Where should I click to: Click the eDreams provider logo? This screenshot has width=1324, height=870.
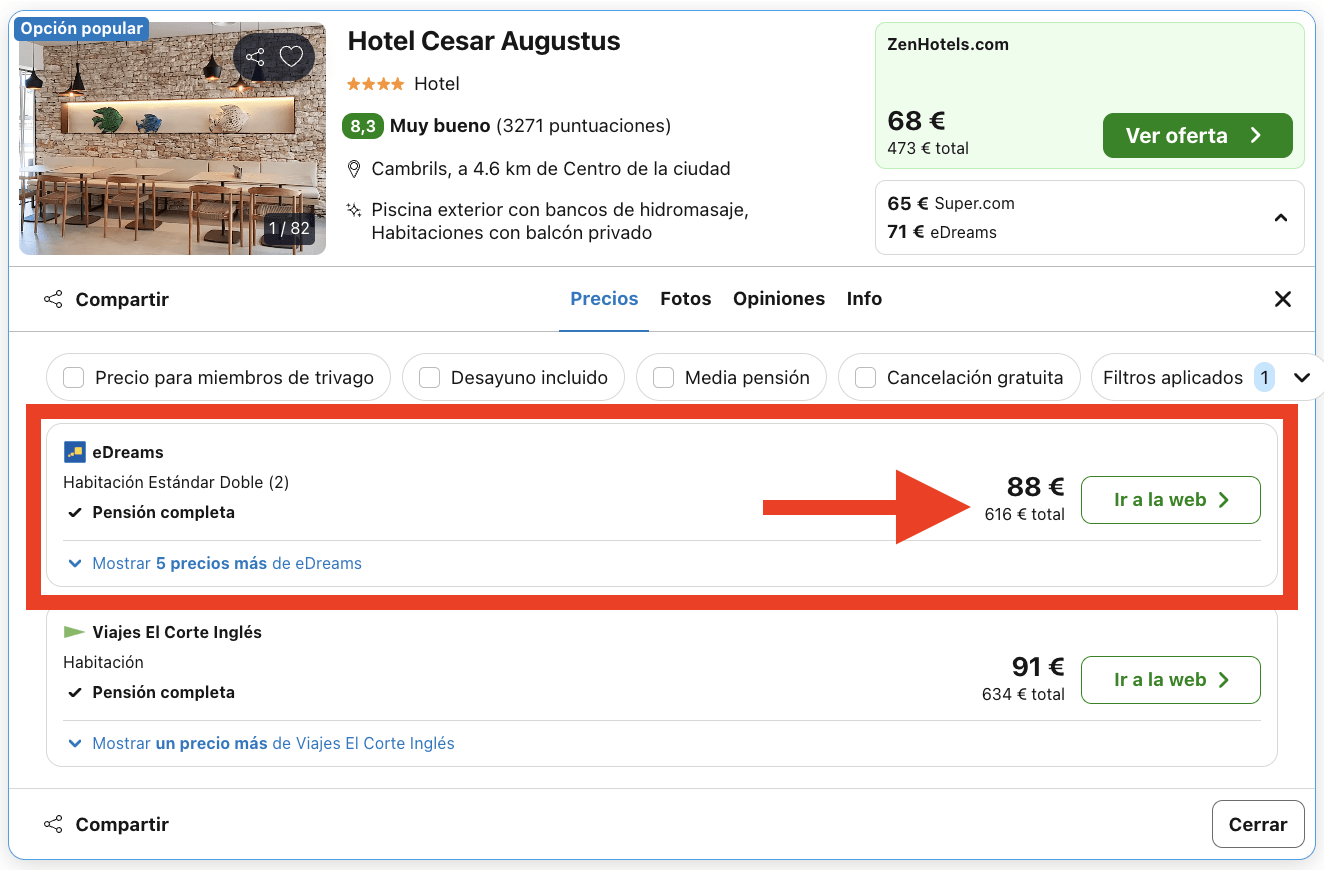(75, 451)
